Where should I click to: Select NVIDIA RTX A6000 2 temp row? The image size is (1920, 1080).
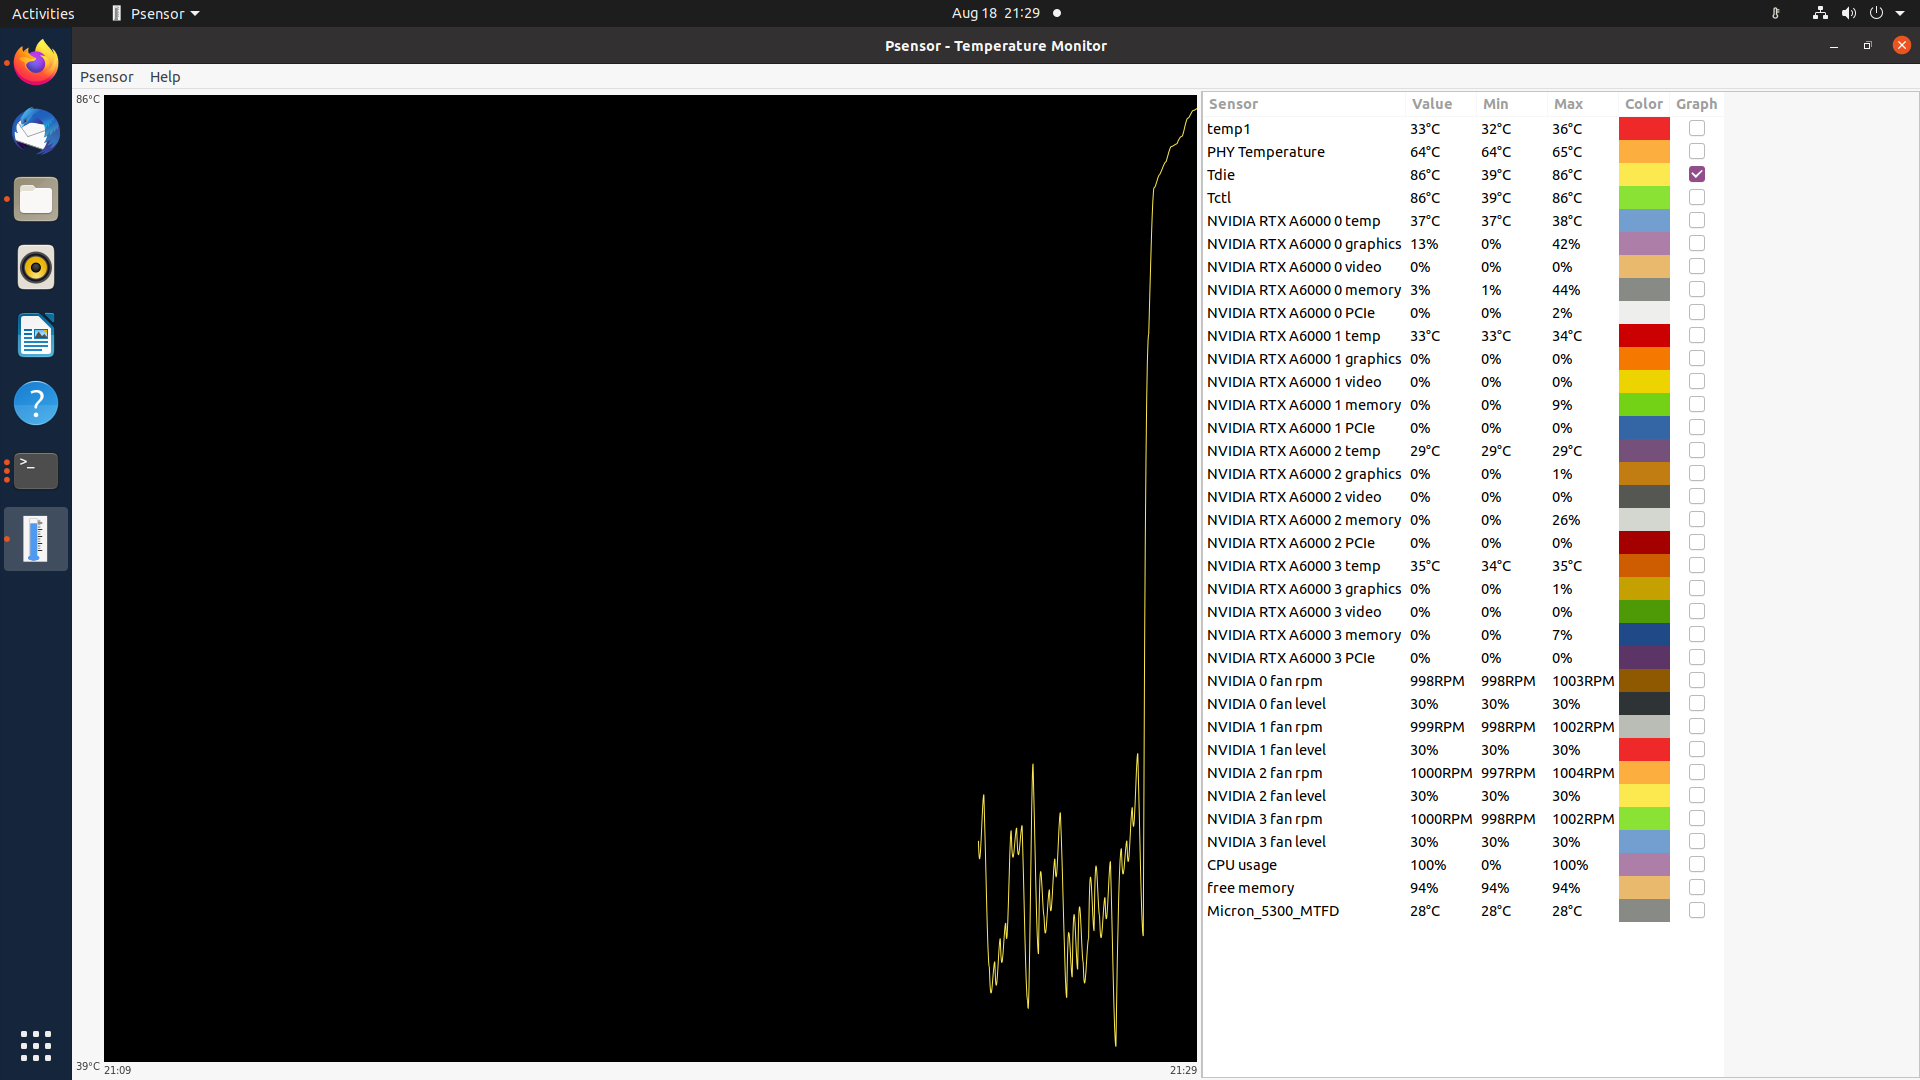1462,450
